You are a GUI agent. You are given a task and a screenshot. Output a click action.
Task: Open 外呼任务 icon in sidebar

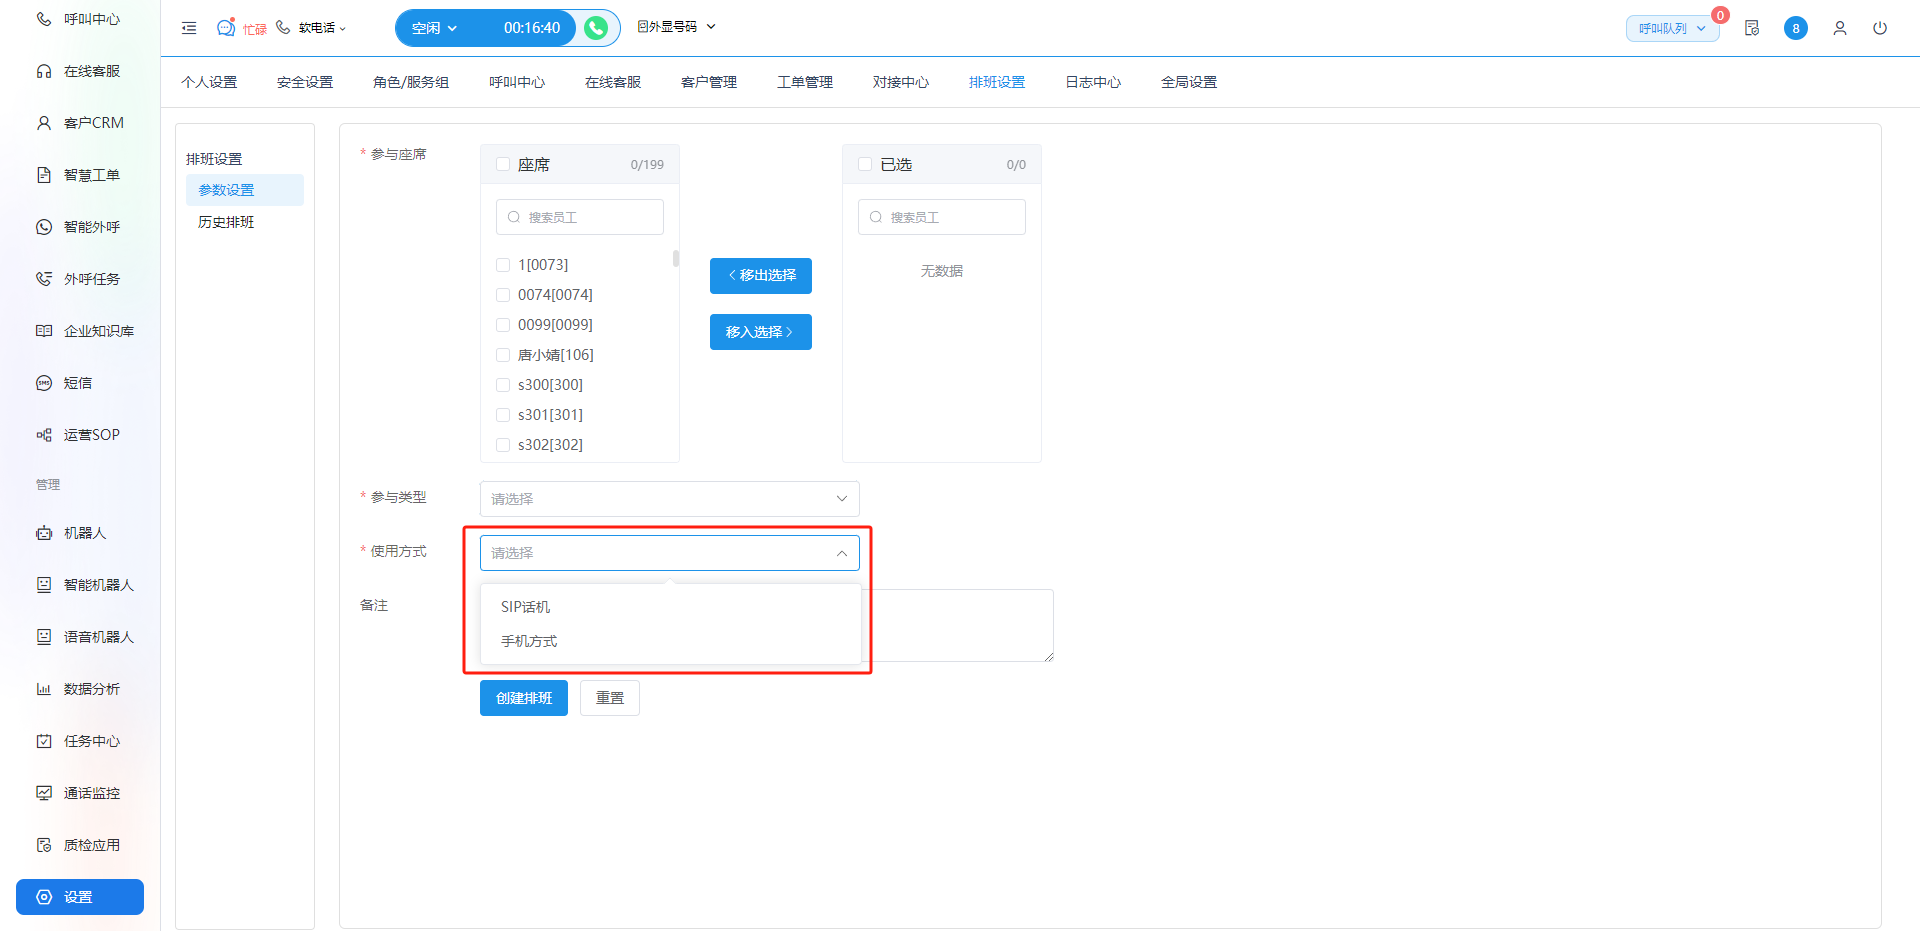point(44,279)
